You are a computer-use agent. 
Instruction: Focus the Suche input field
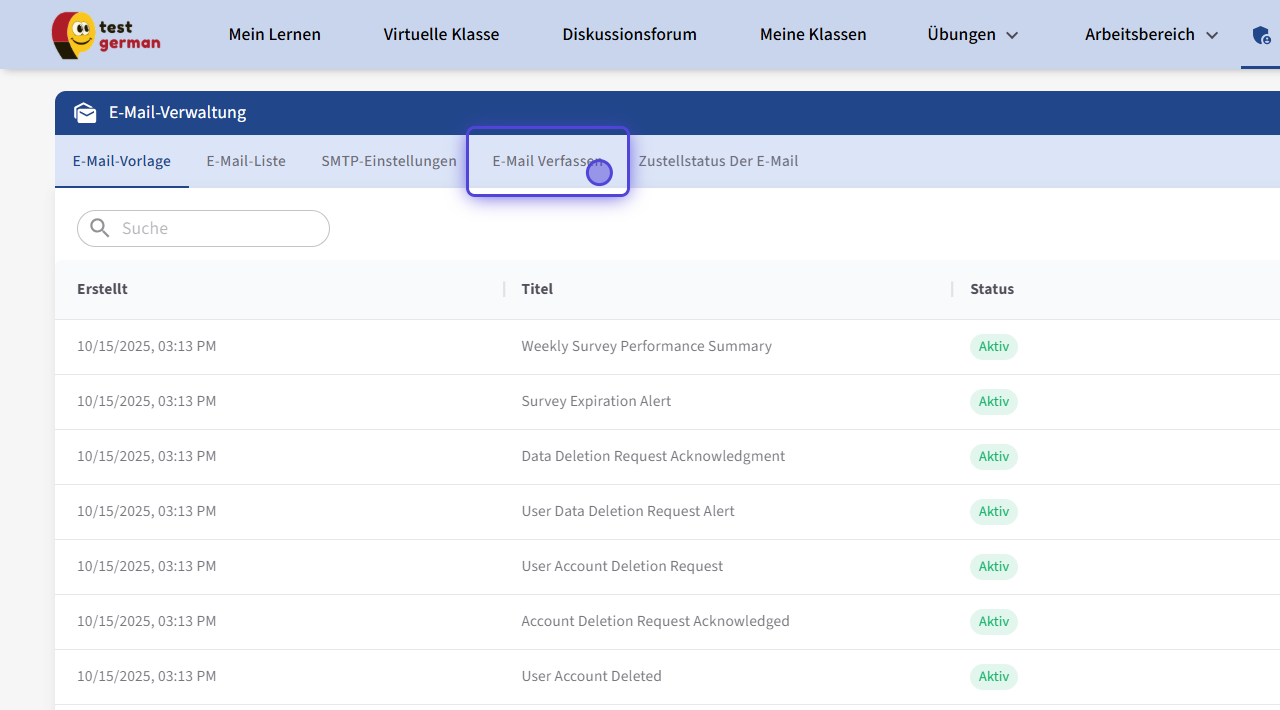click(x=220, y=228)
